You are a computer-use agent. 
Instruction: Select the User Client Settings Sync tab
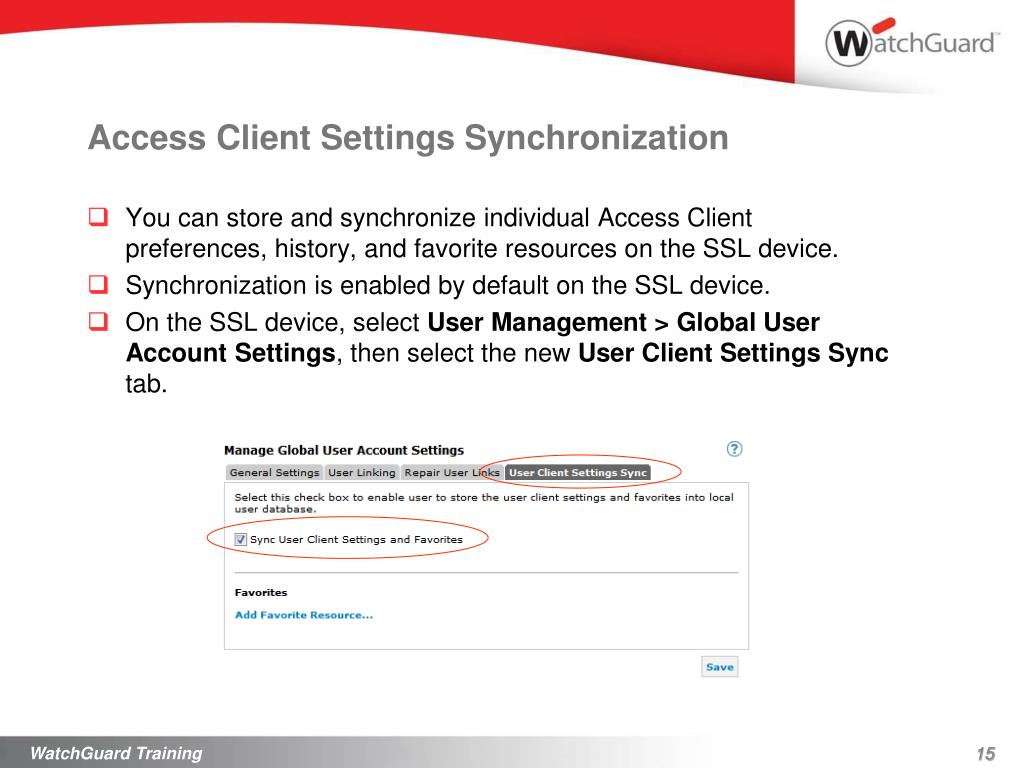[577, 472]
